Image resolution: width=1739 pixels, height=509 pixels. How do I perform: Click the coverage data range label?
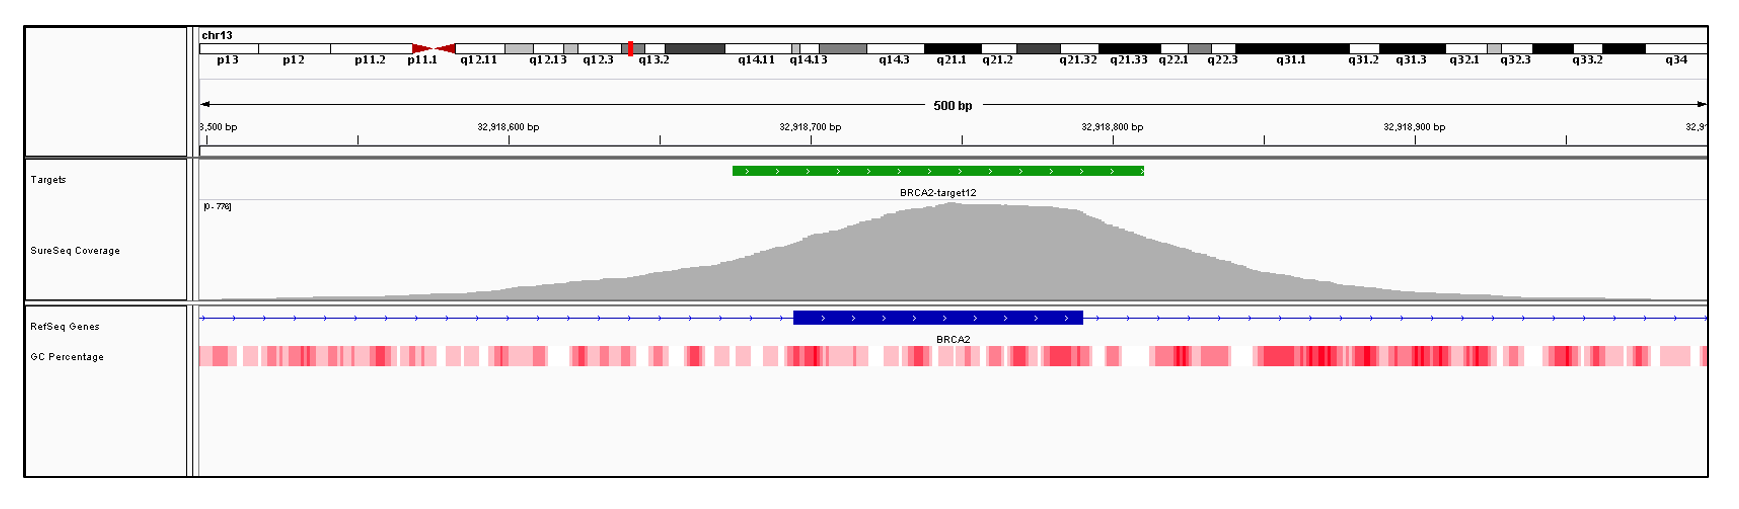[x=217, y=207]
